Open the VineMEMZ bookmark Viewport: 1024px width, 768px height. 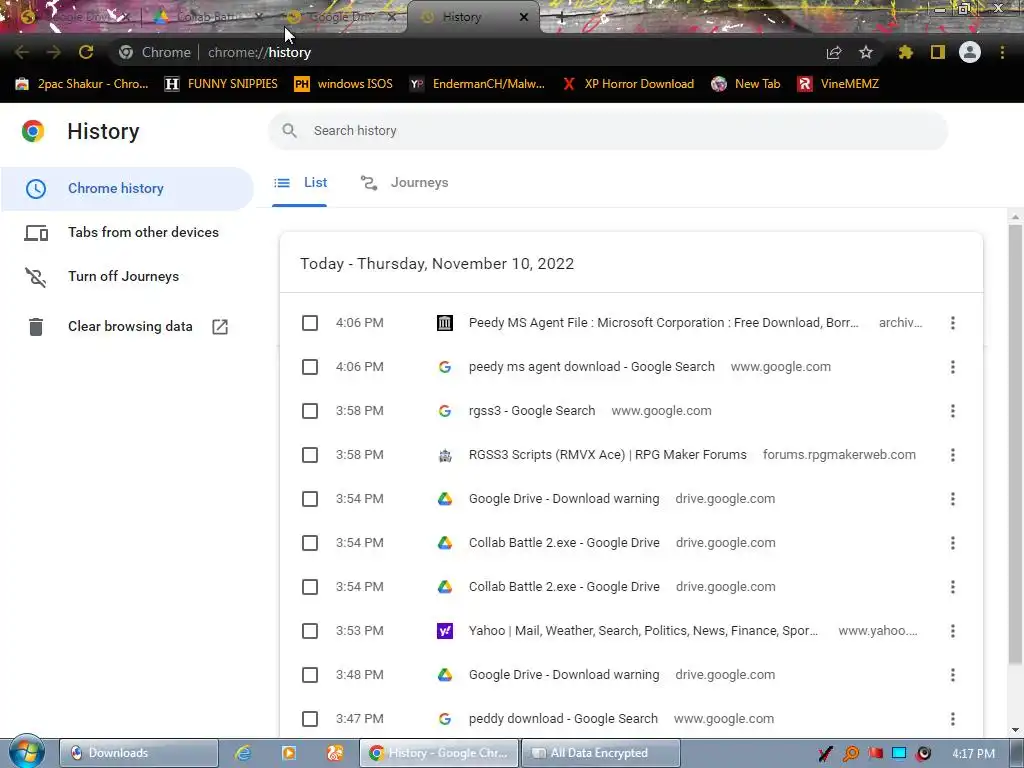[x=839, y=84]
